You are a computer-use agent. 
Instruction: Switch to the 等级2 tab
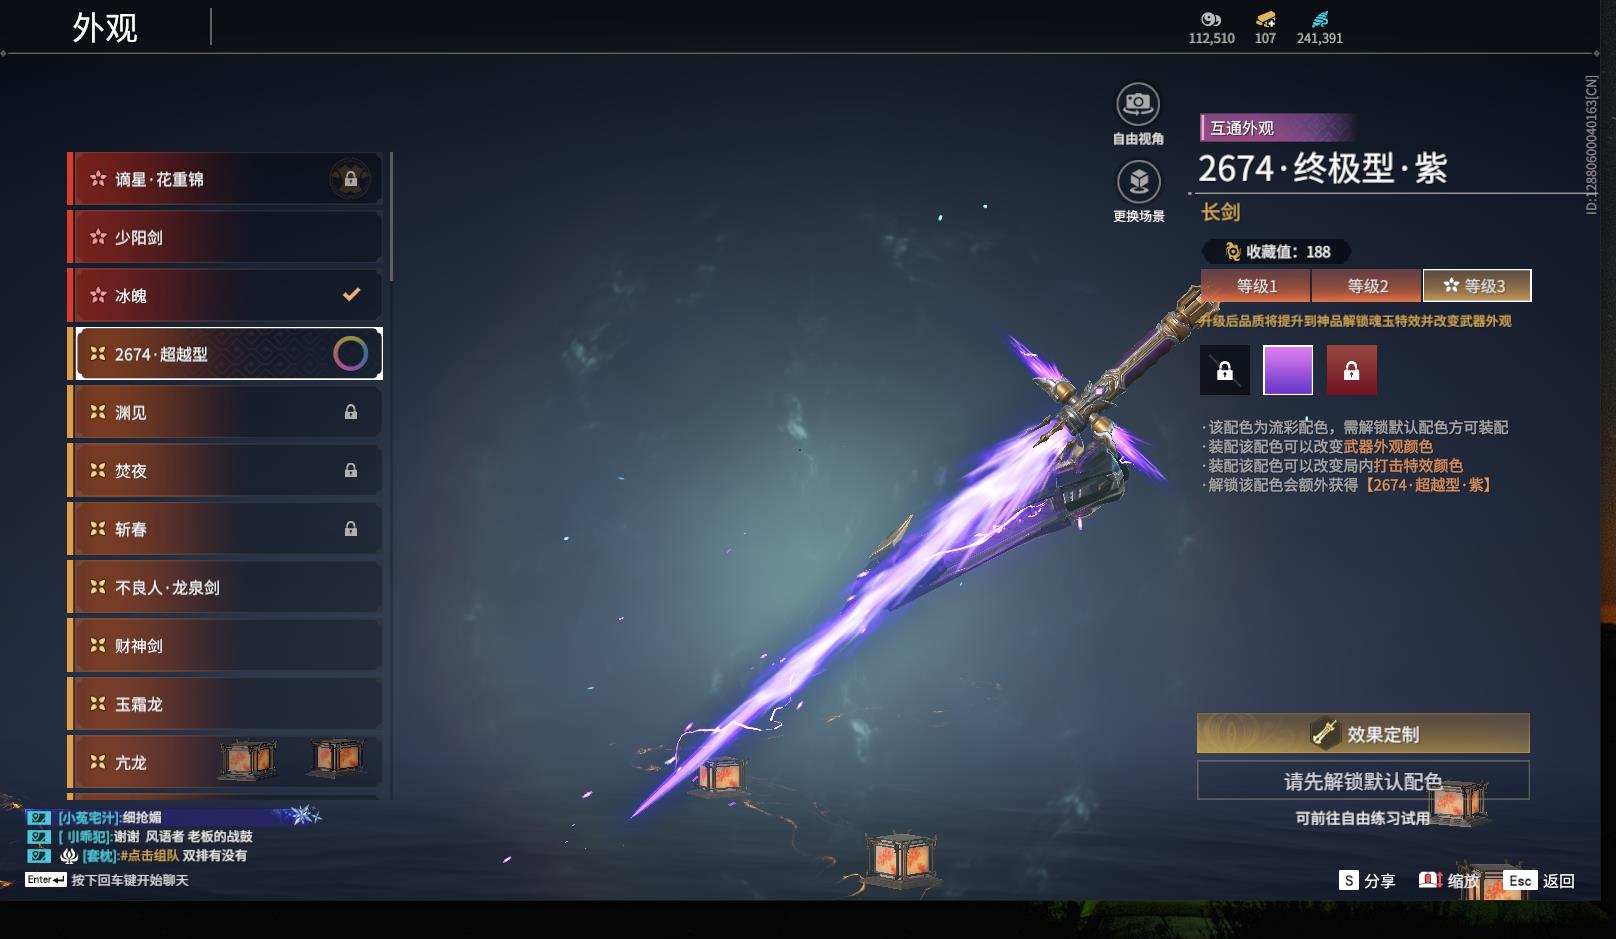tap(1367, 286)
